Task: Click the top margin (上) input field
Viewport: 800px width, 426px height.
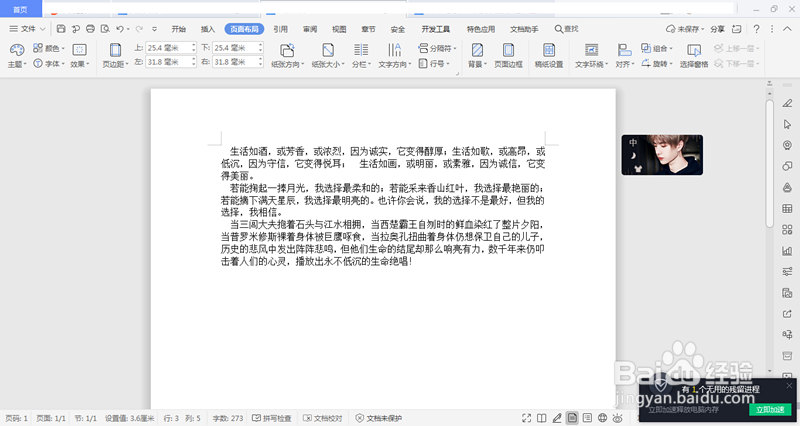Action: [171, 48]
